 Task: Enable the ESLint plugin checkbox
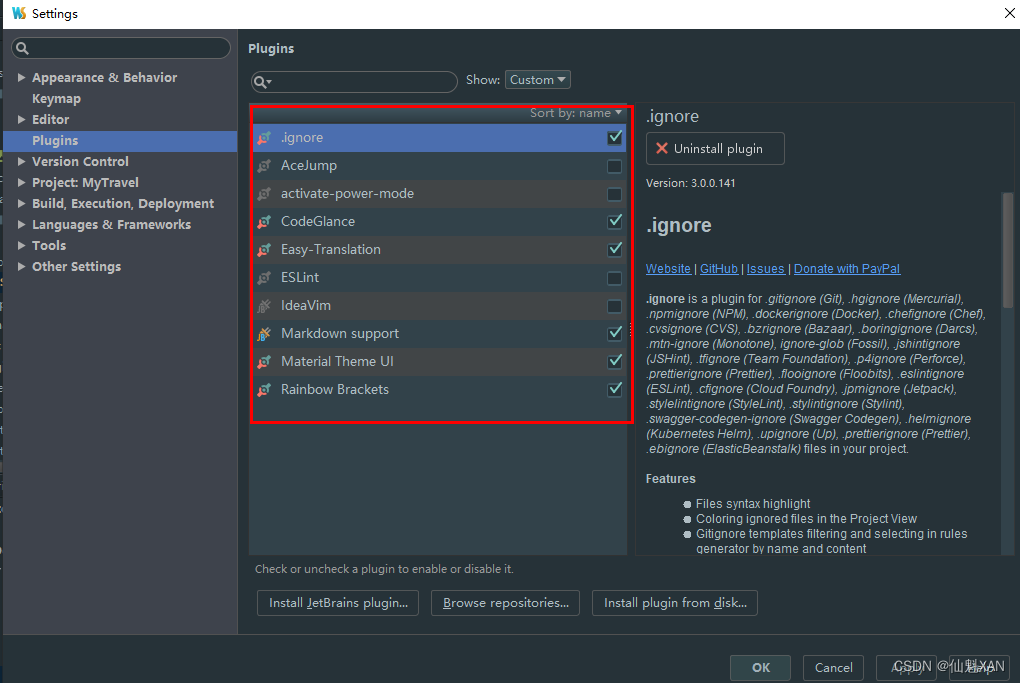pyautogui.click(x=614, y=278)
